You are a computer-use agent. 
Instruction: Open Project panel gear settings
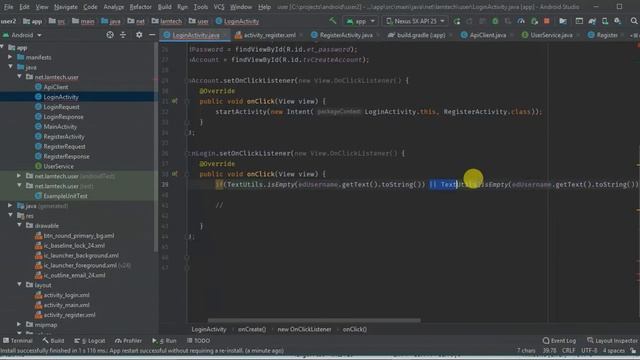tap(139, 35)
